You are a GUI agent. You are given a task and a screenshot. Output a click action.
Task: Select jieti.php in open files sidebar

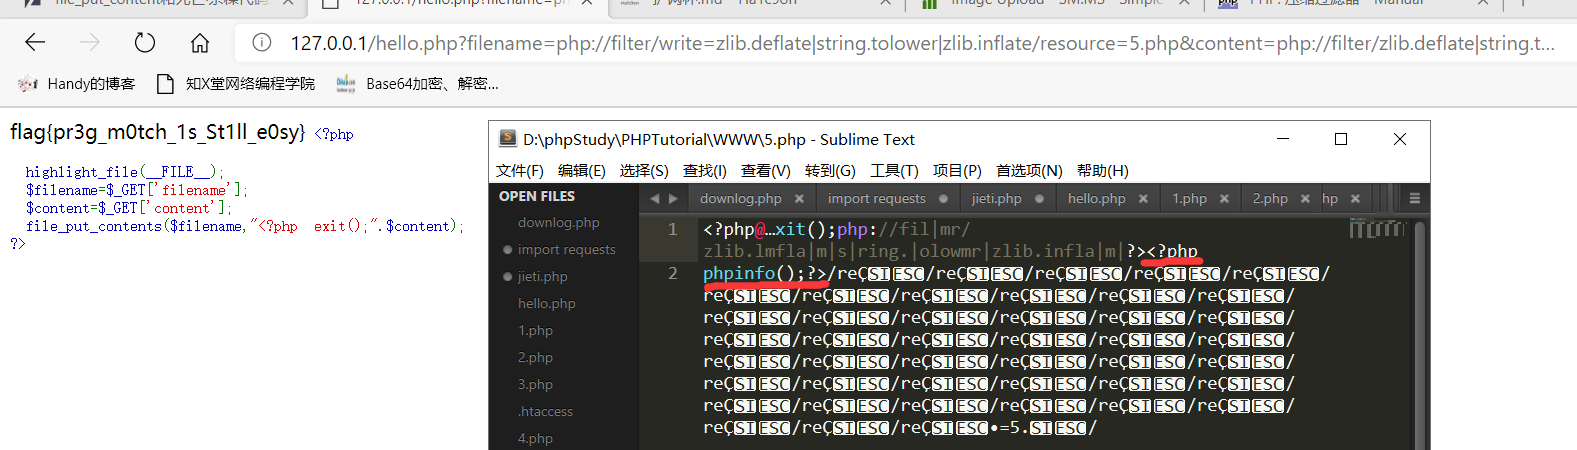[543, 276]
